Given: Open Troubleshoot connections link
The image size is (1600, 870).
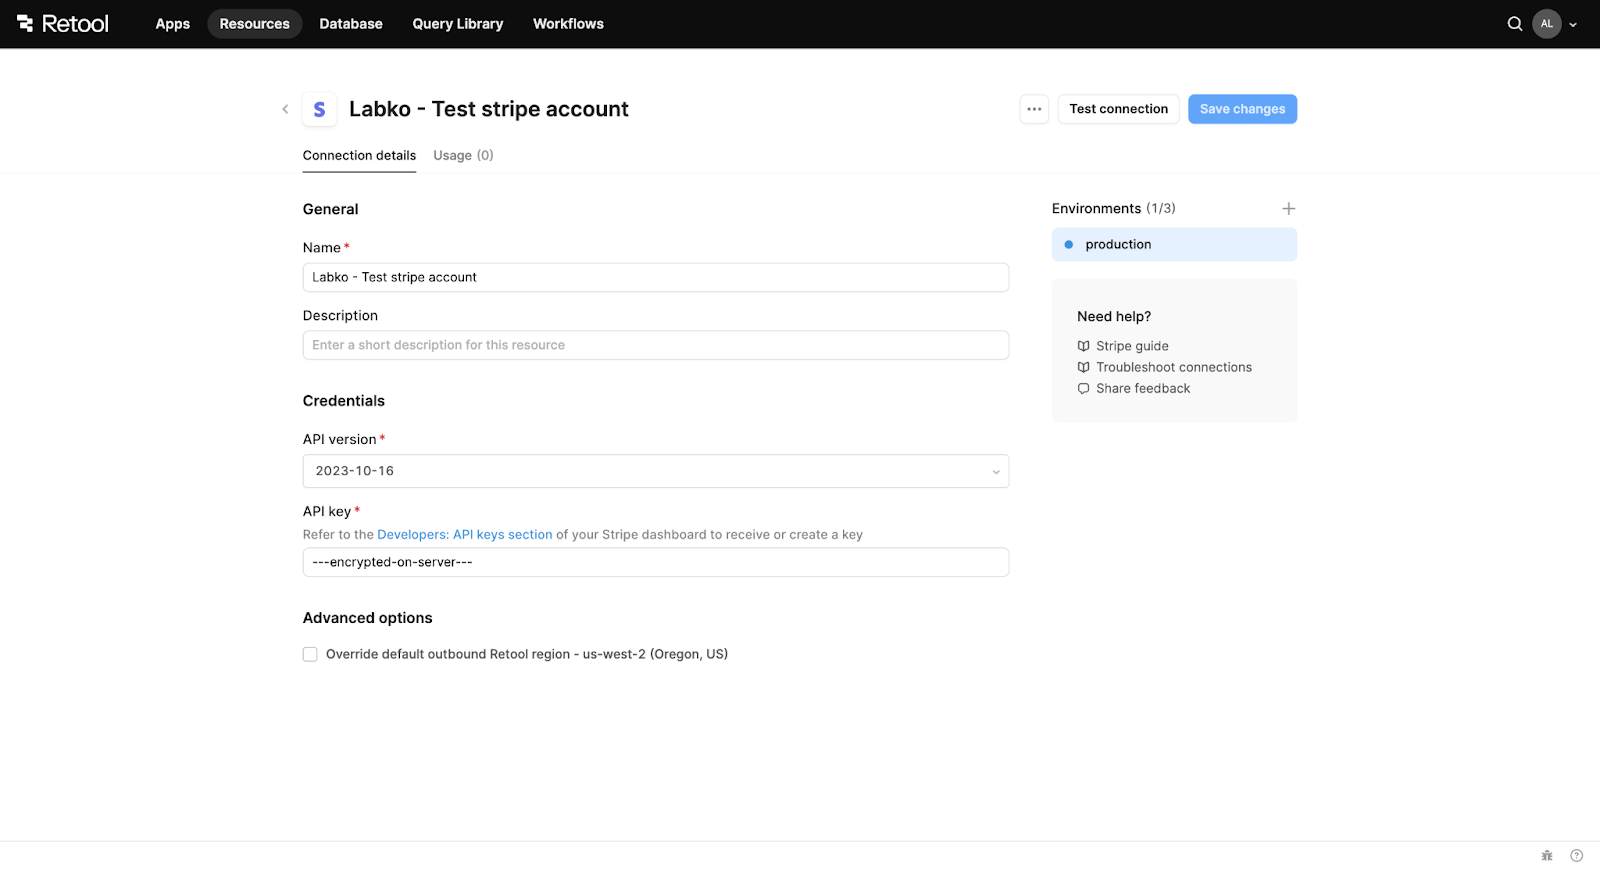Looking at the screenshot, I should click(1174, 367).
